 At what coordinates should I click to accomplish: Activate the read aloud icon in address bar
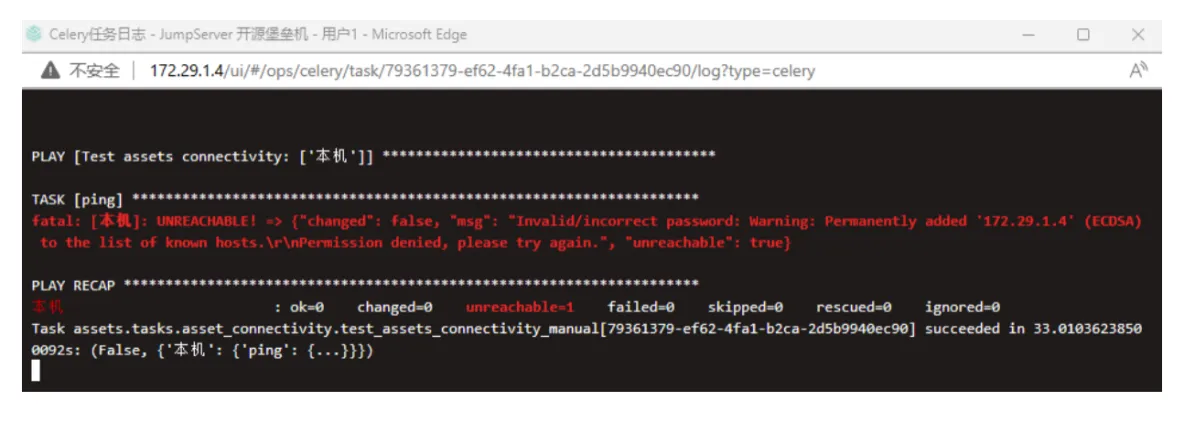[1138, 71]
